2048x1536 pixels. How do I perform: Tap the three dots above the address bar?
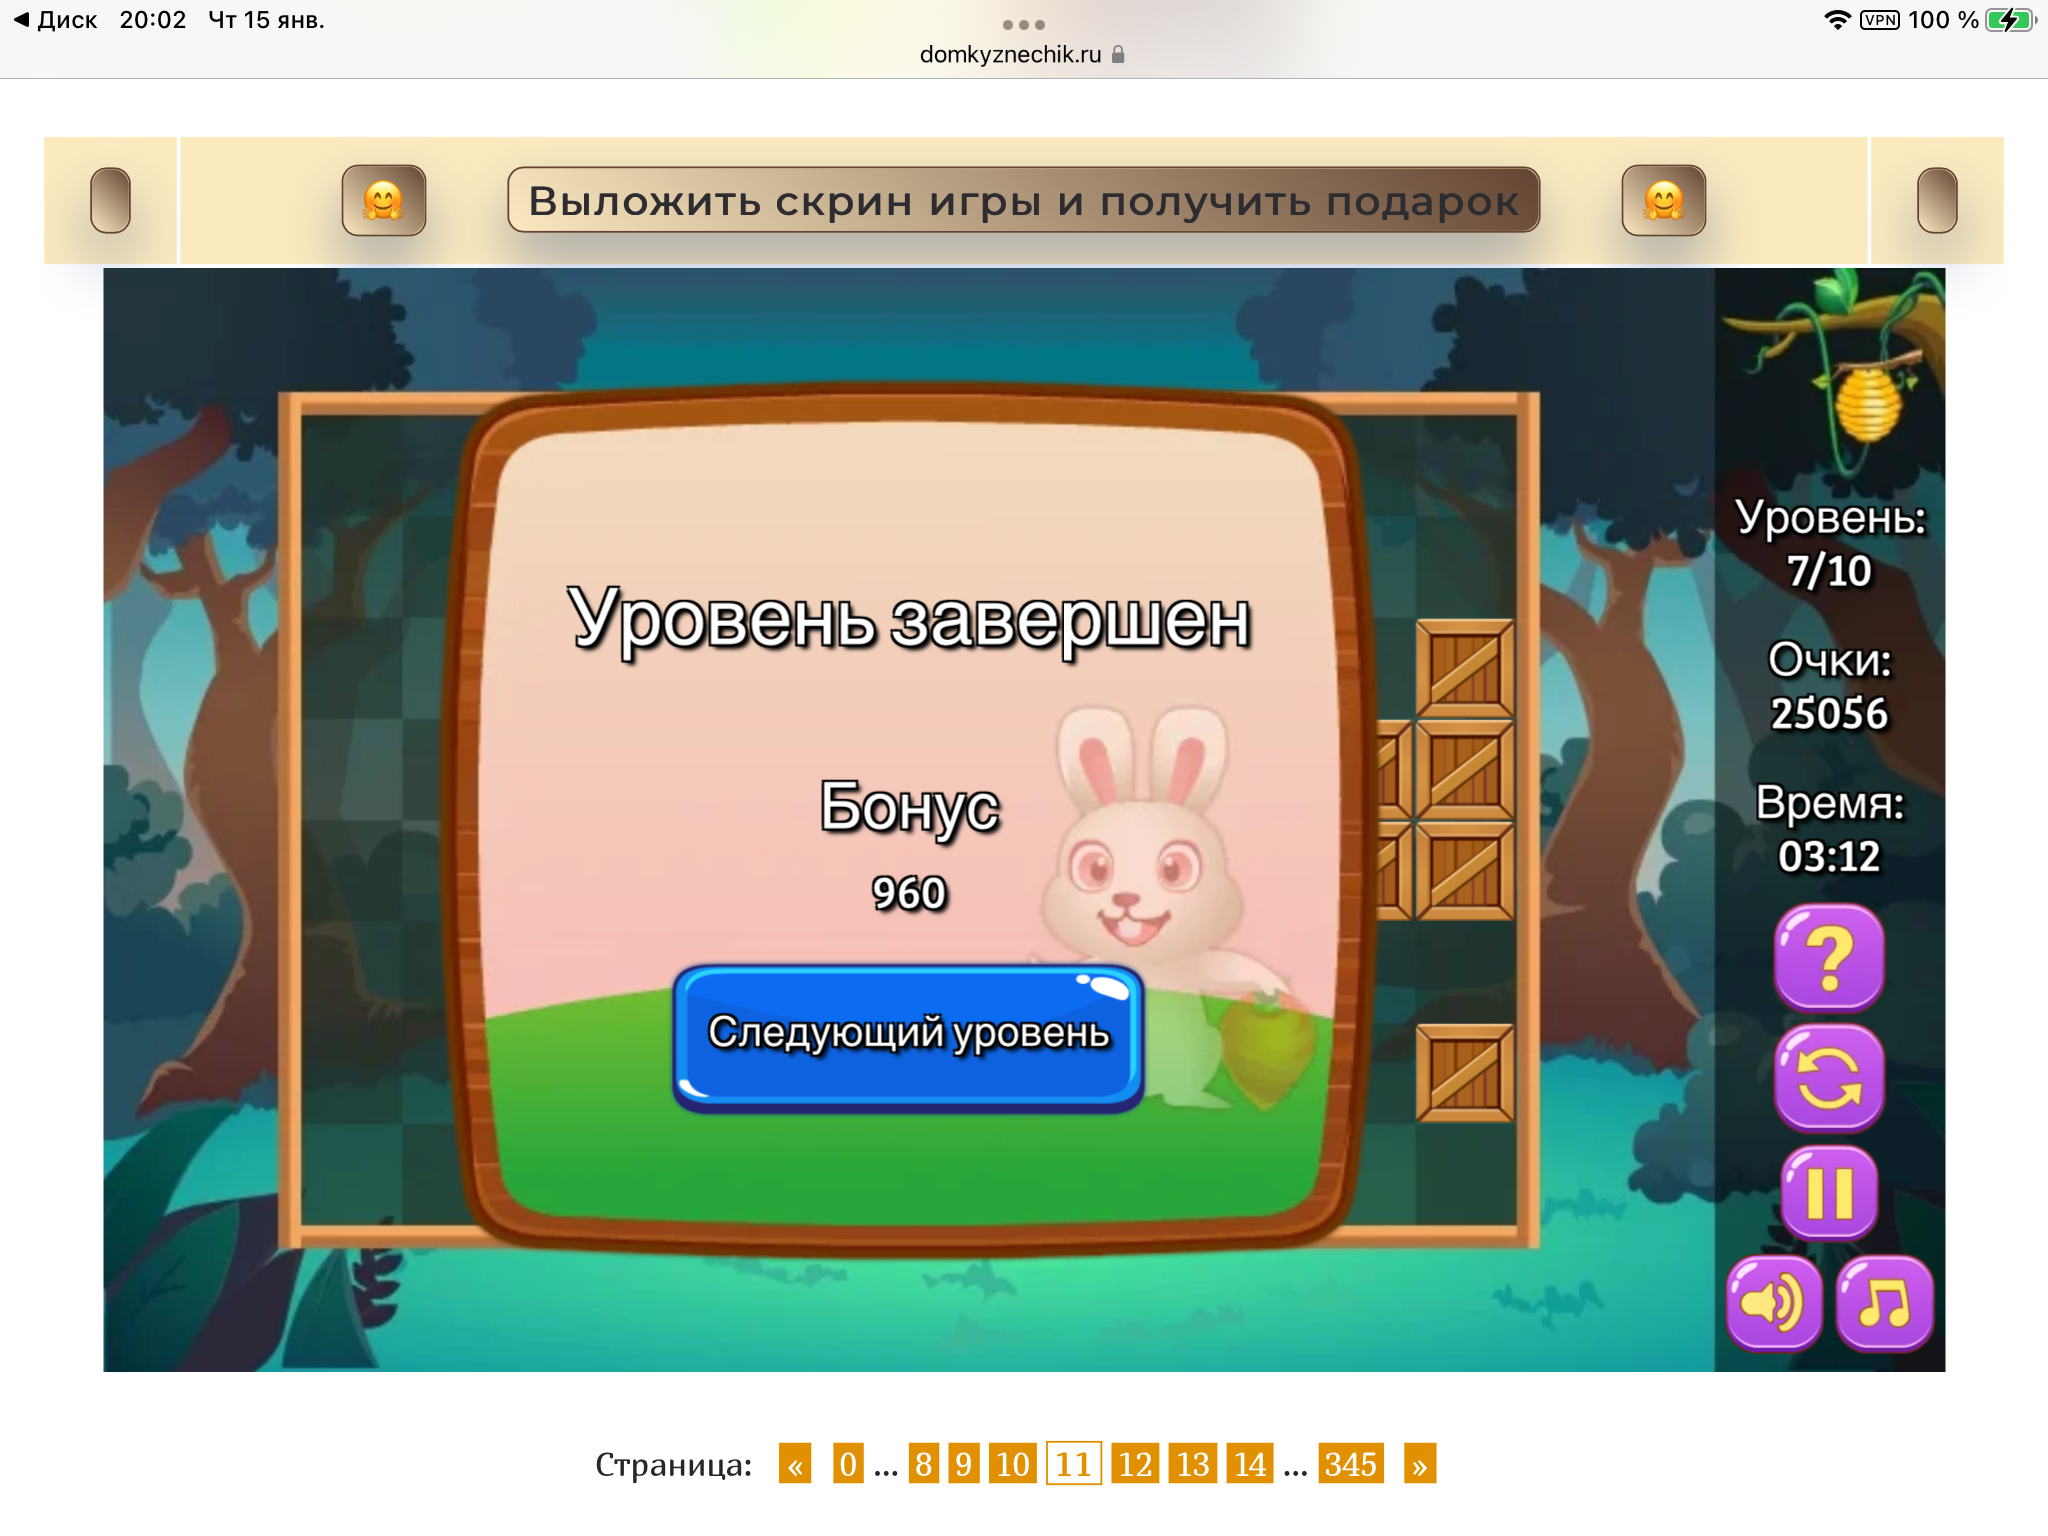[x=1023, y=24]
